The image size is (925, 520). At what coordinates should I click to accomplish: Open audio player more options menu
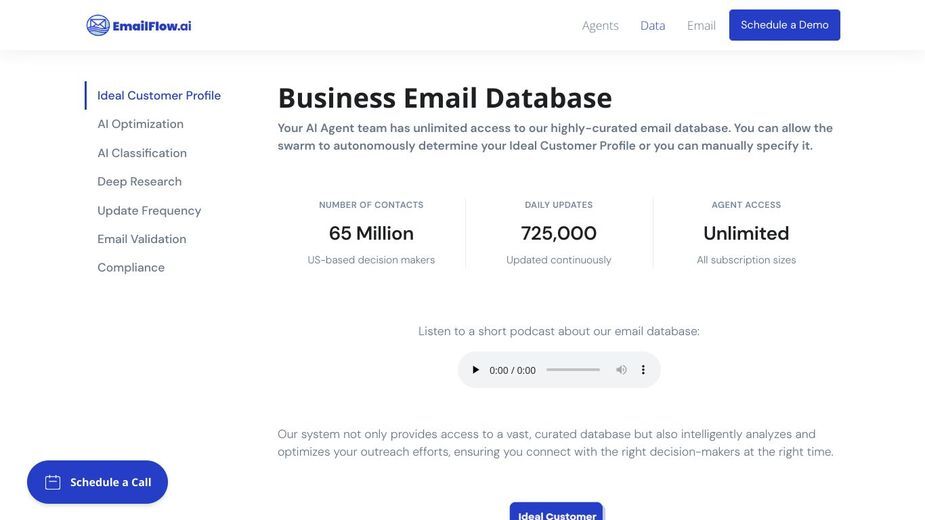coord(643,370)
